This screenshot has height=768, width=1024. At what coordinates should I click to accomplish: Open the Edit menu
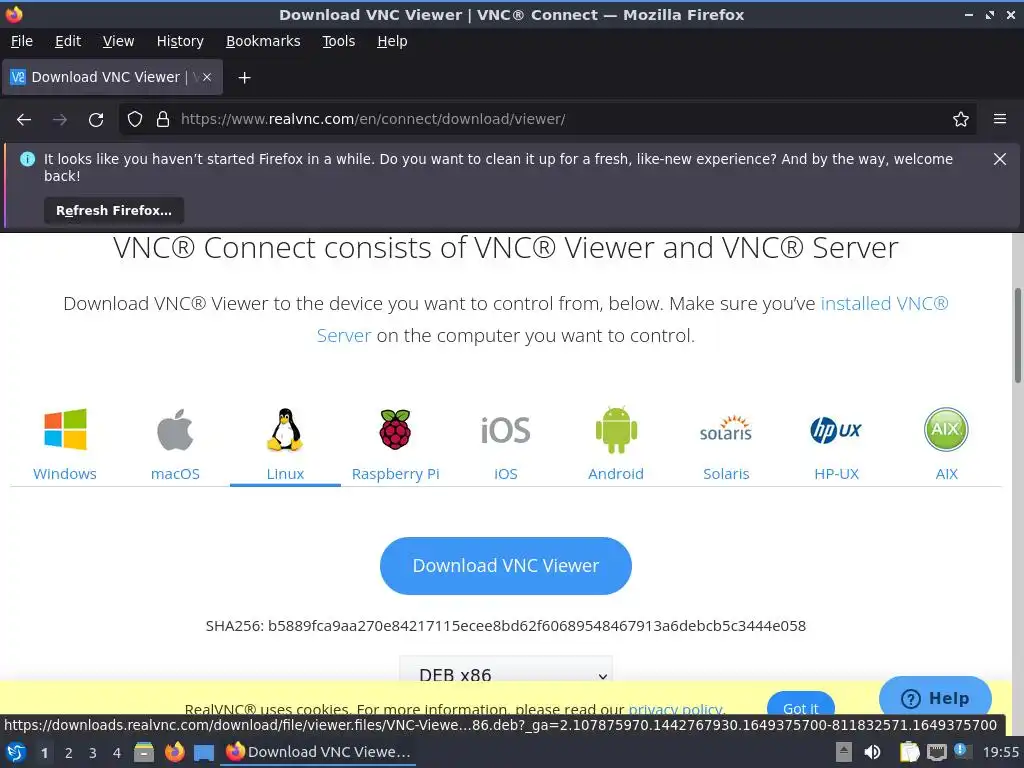(x=68, y=41)
